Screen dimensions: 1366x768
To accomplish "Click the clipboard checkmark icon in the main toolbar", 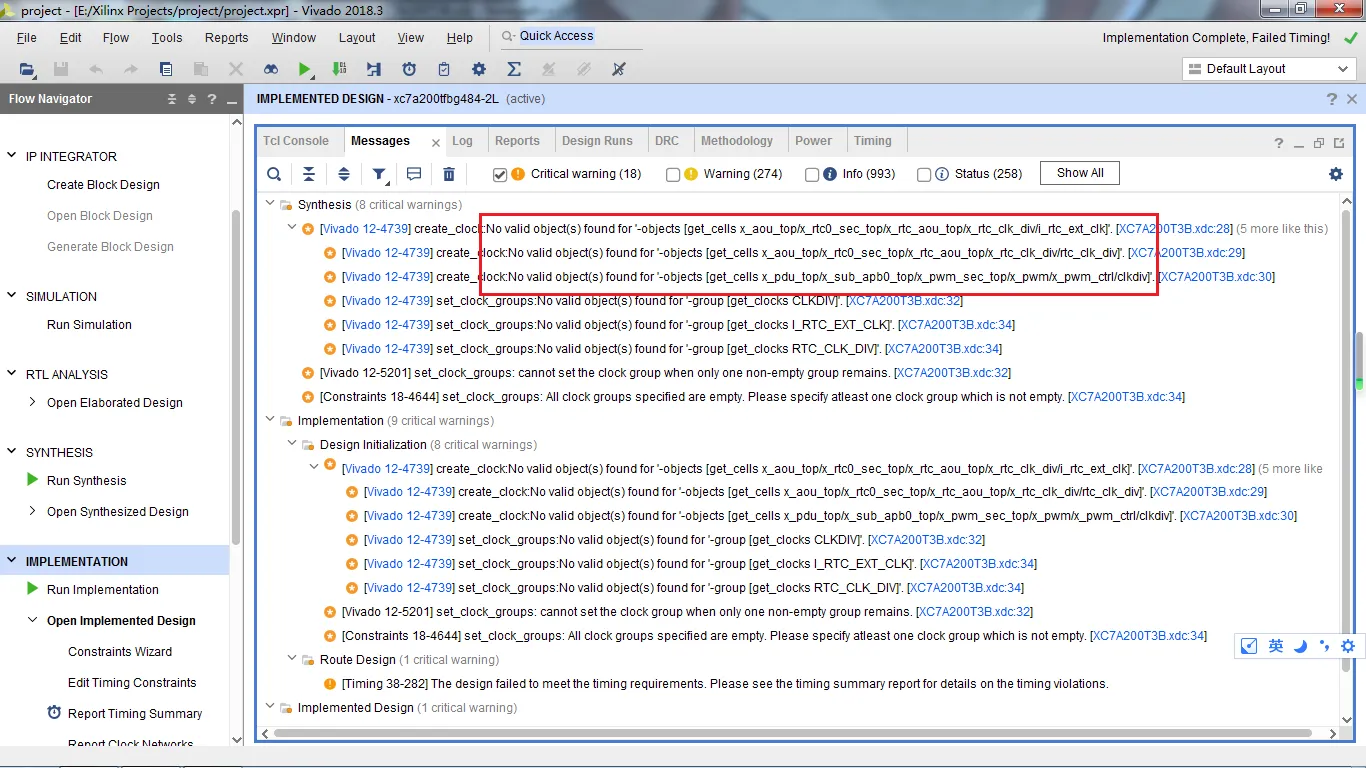I will (x=444, y=69).
